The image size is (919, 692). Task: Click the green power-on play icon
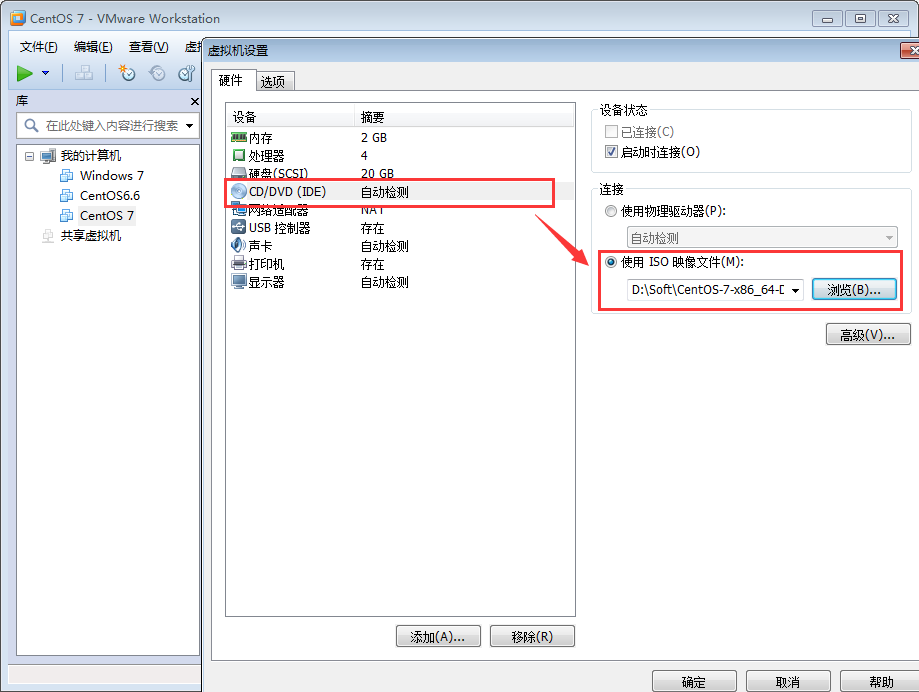pos(25,73)
